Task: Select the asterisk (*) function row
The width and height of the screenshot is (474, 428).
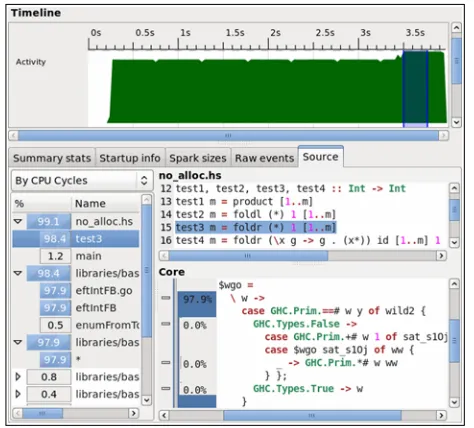Action: pos(76,360)
